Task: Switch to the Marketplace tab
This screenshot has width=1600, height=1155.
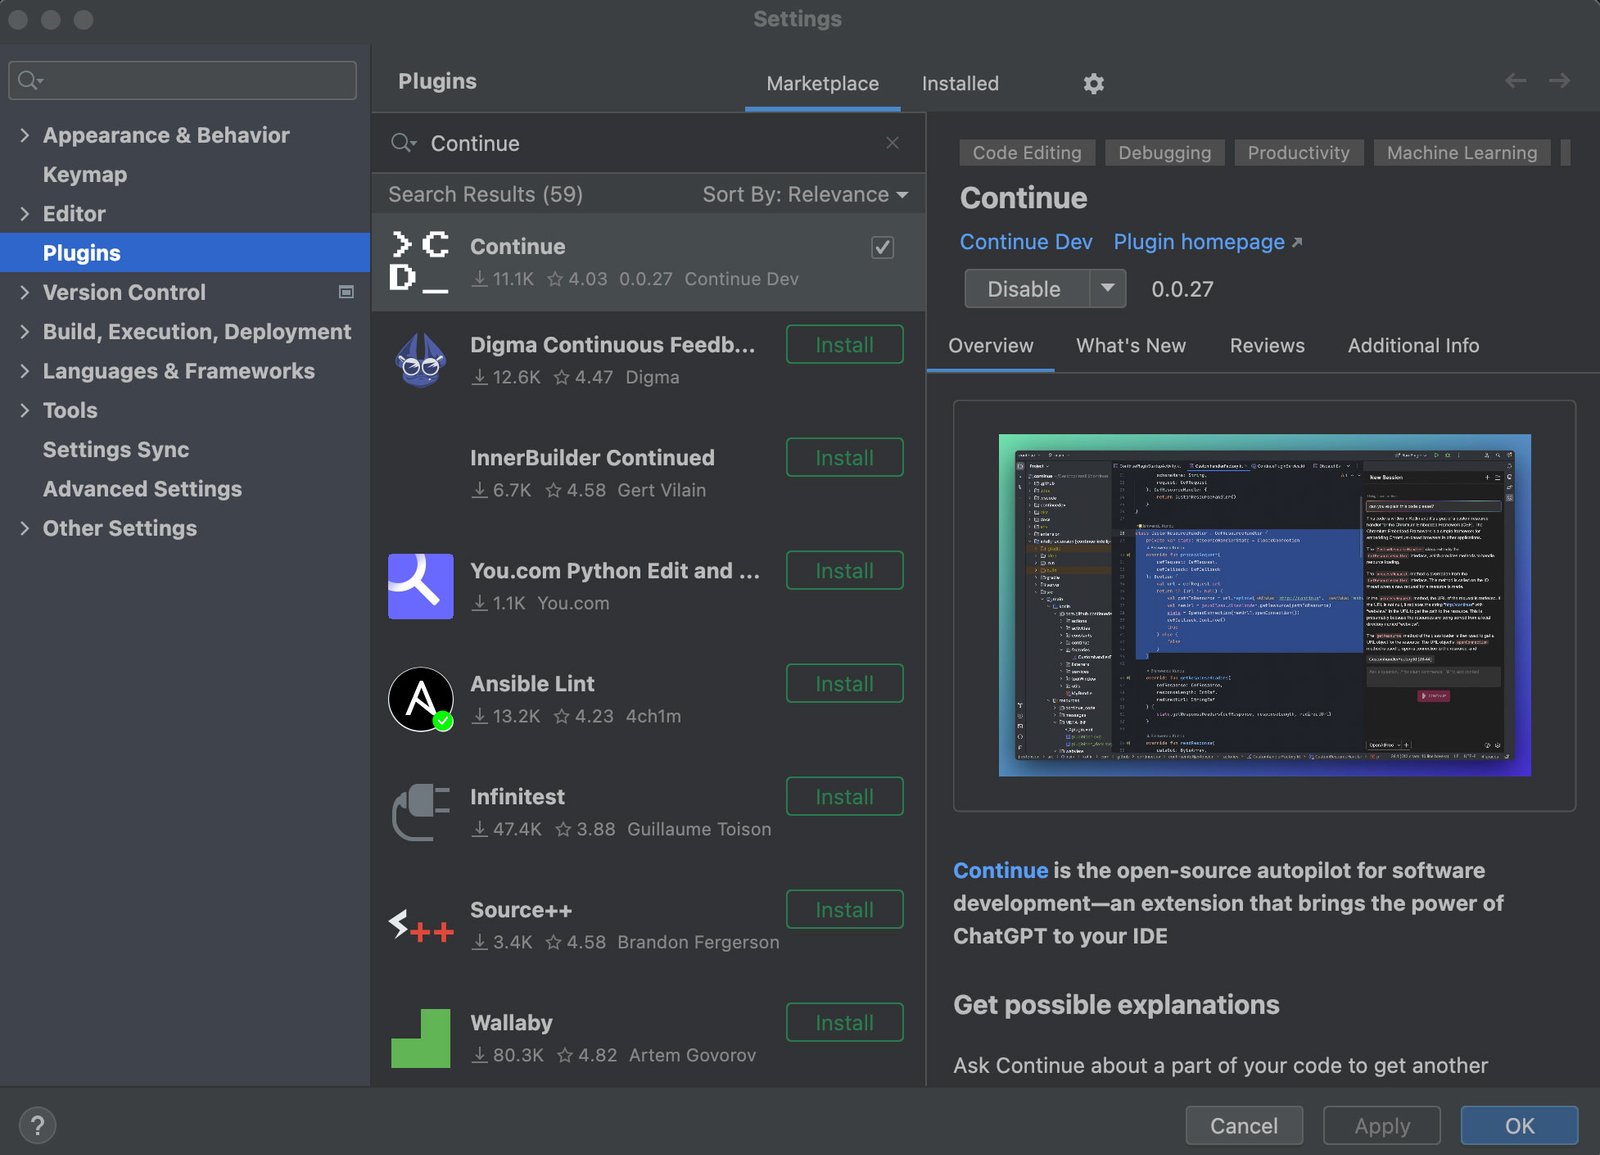Action: coord(822,83)
